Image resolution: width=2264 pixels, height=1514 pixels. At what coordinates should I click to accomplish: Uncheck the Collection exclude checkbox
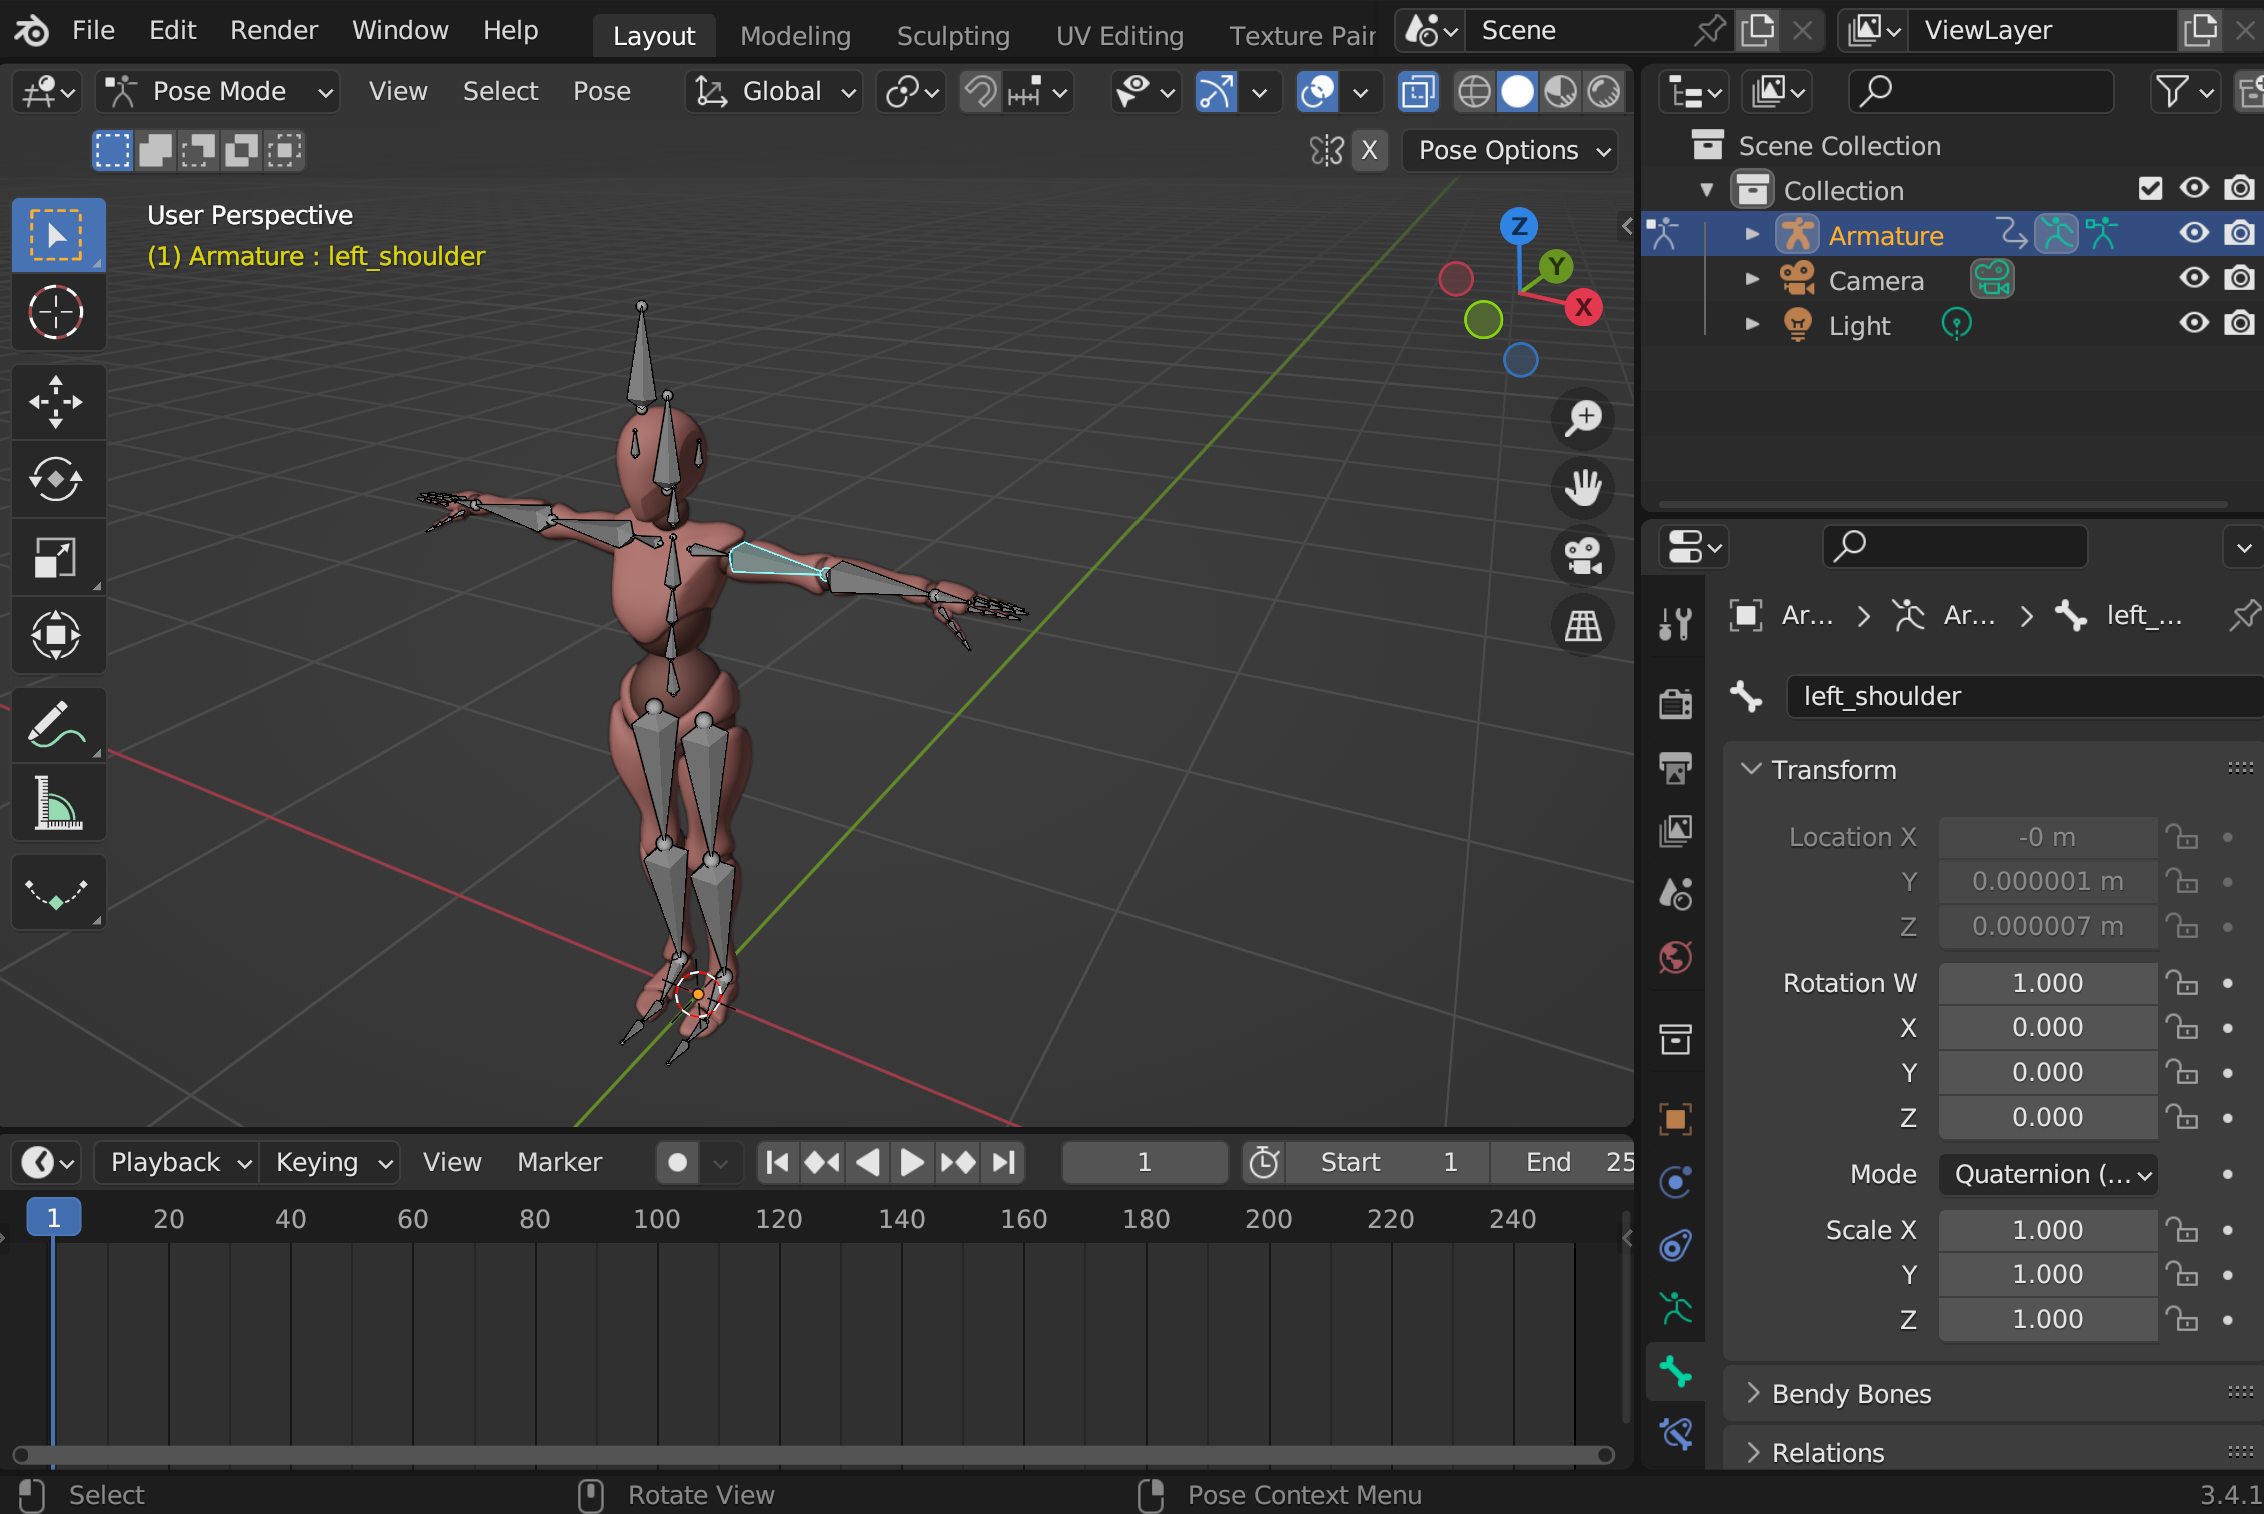(x=2149, y=189)
